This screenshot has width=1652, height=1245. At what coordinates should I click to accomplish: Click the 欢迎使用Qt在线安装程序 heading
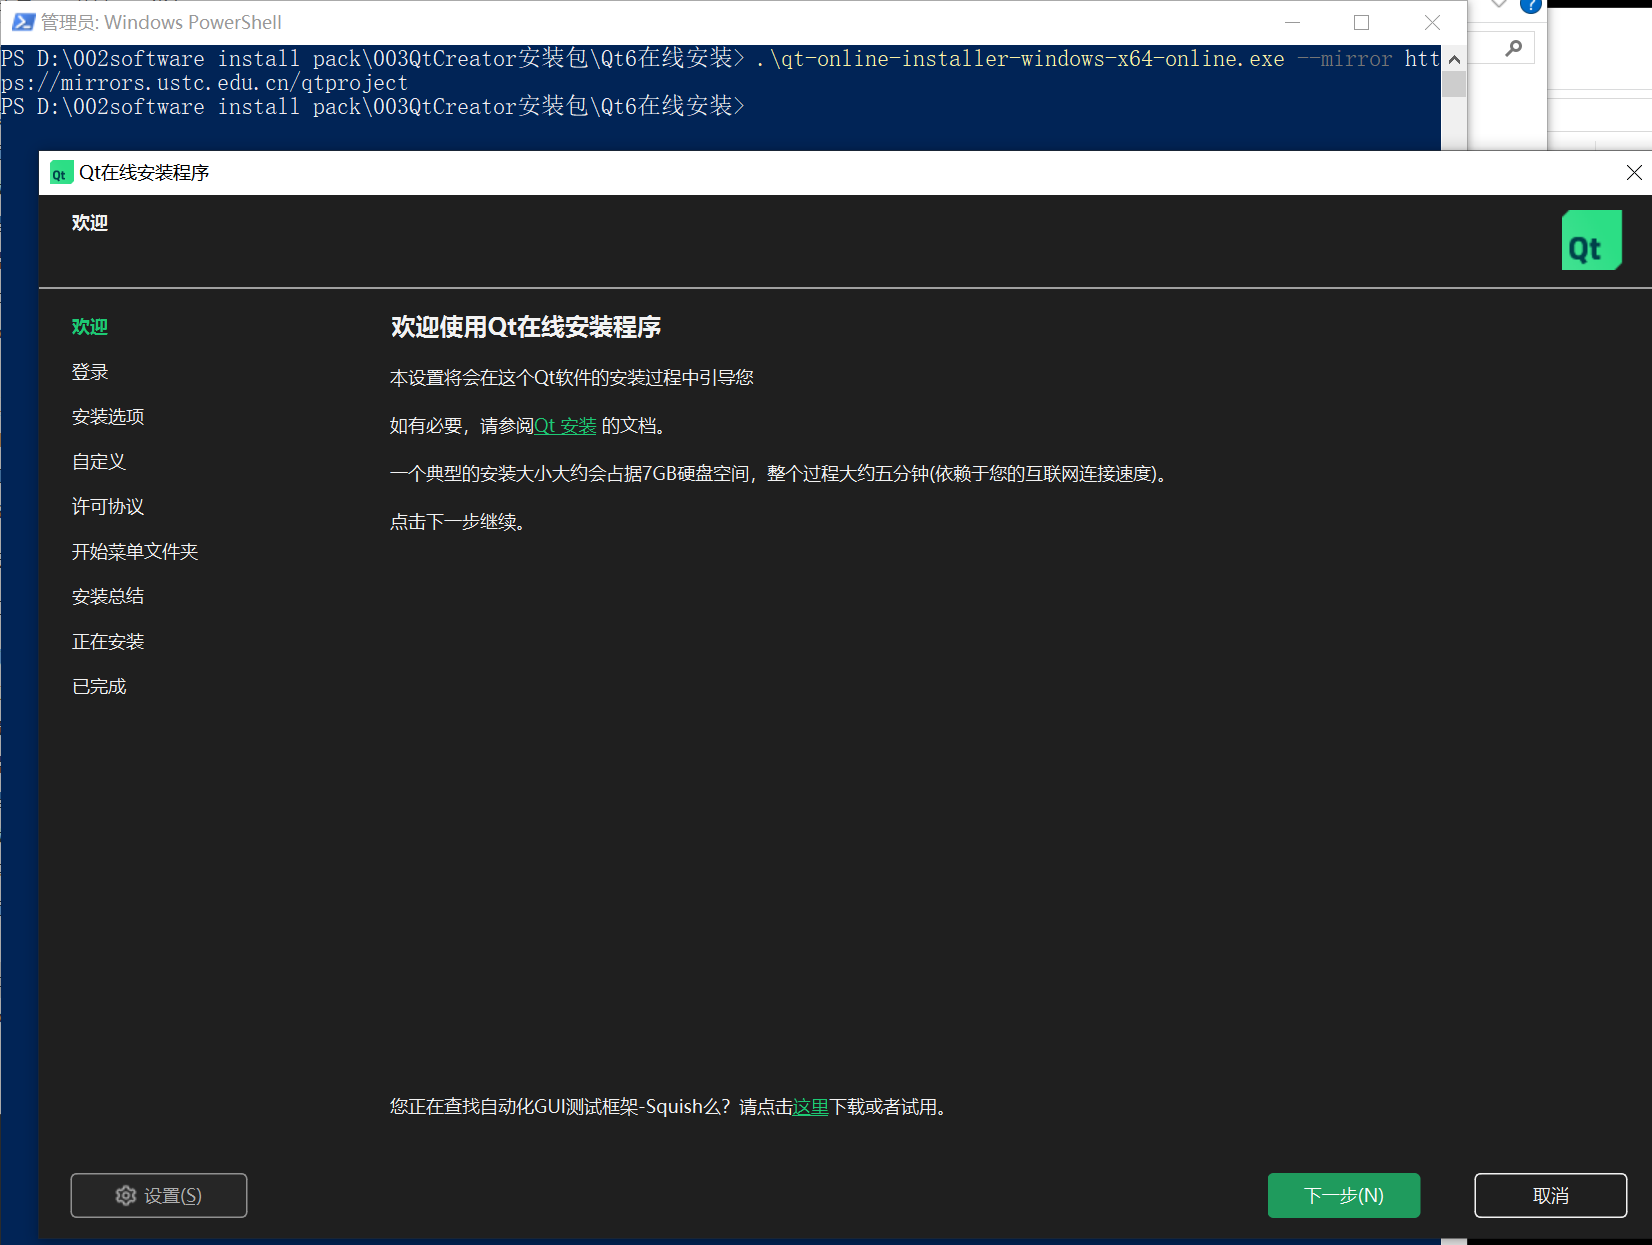click(x=526, y=327)
